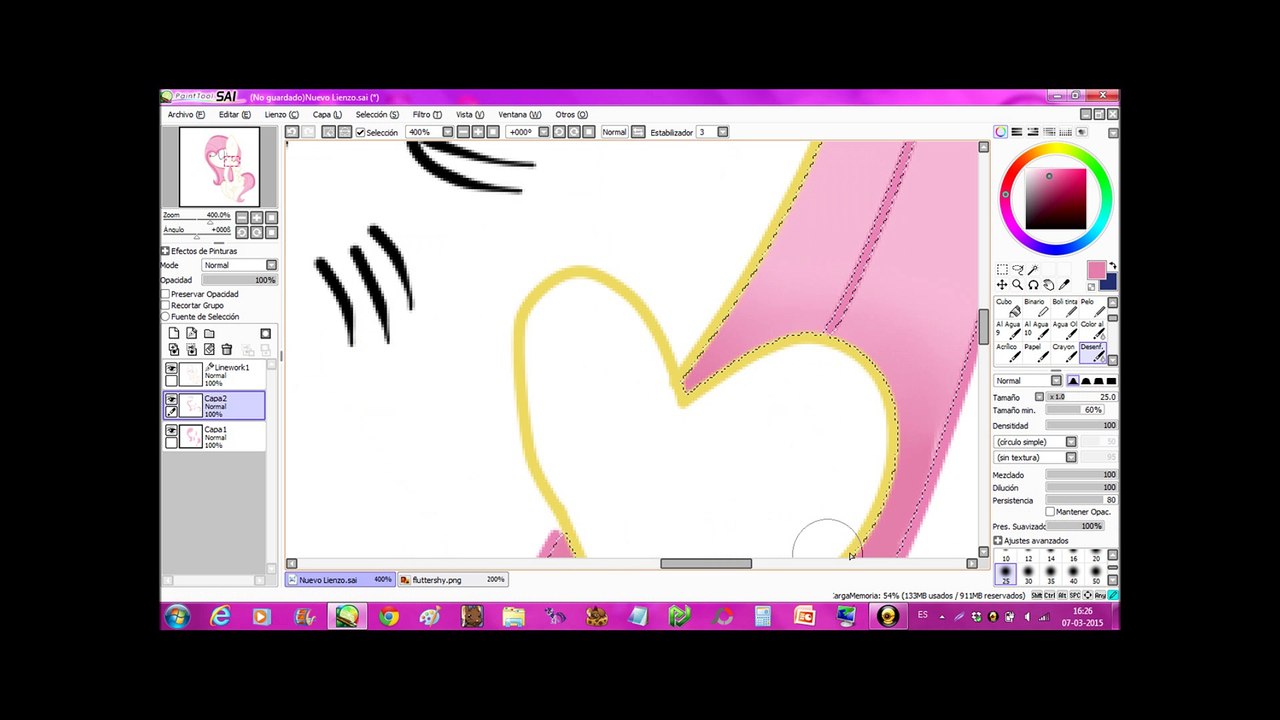Select the sharpest brush edge shape
The image size is (1280, 720).
point(1111,381)
